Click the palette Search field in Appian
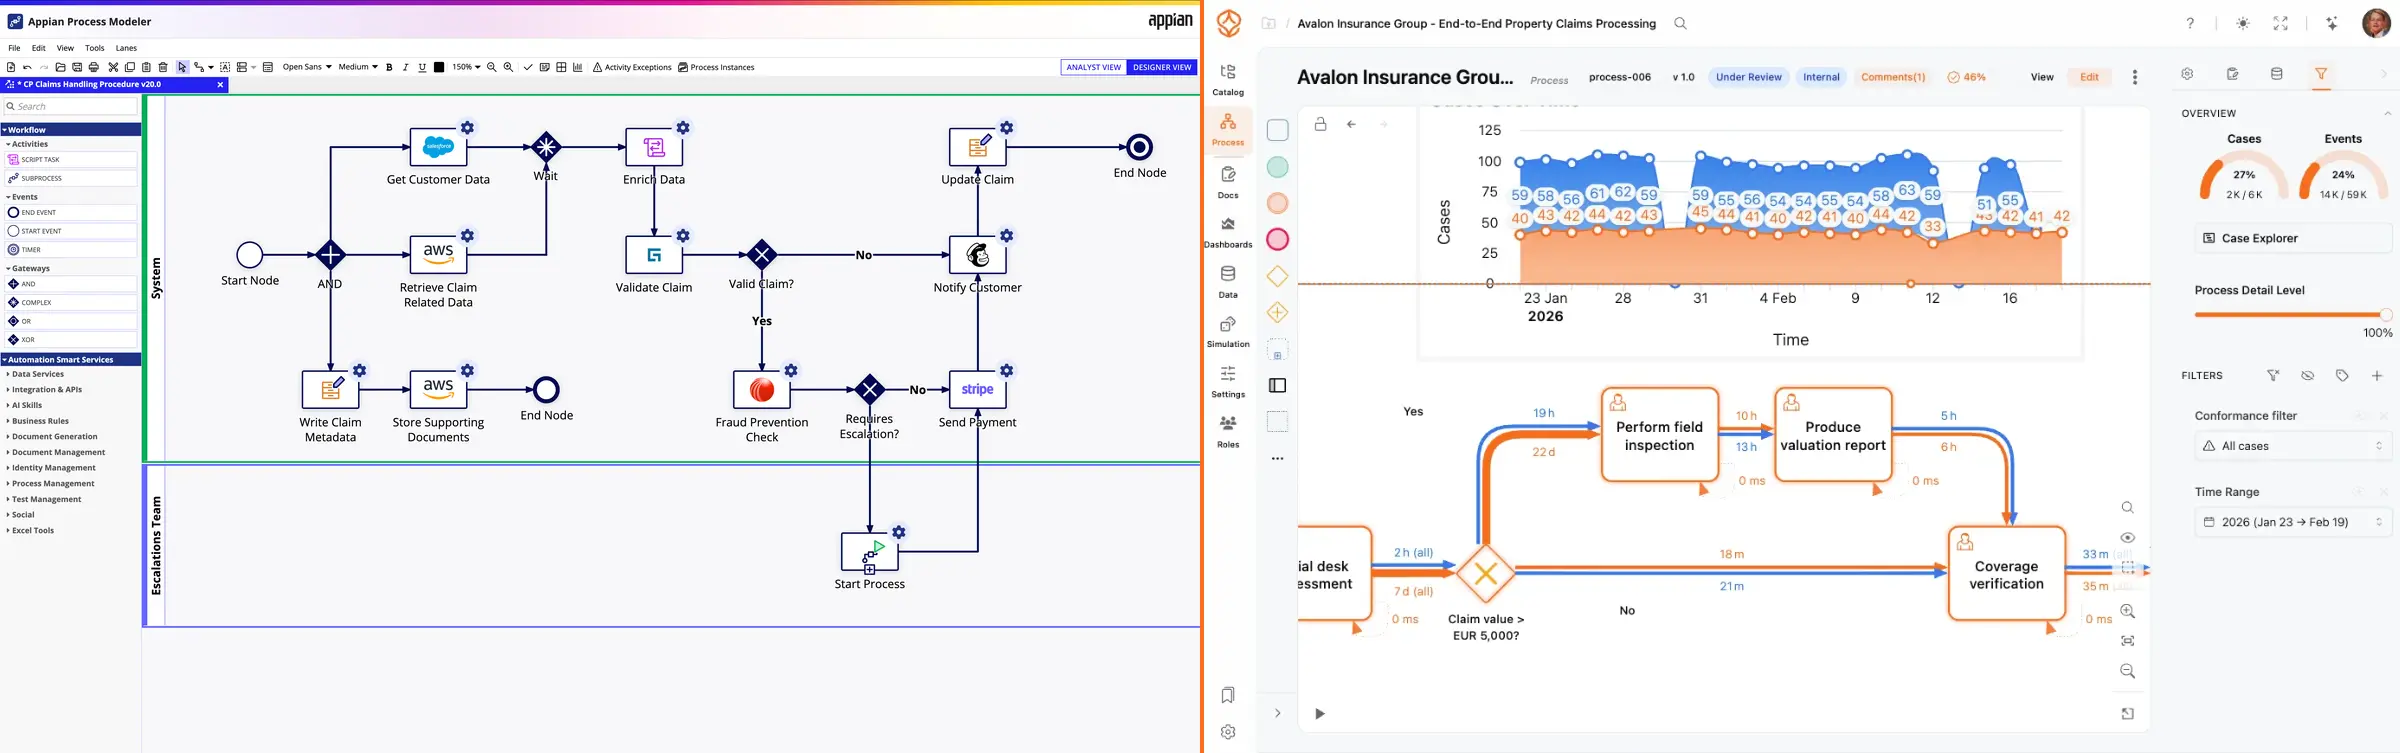The image size is (2400, 753). [x=70, y=106]
